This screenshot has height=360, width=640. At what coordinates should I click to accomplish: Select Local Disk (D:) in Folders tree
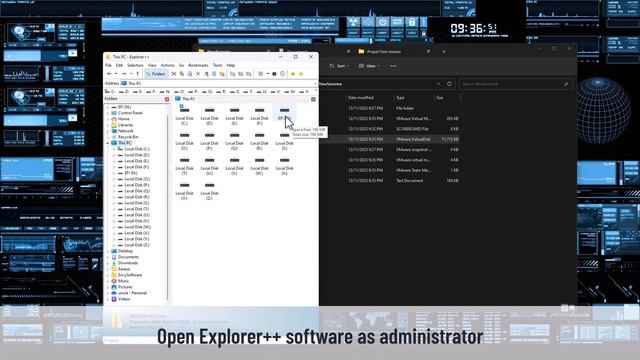(x=137, y=155)
